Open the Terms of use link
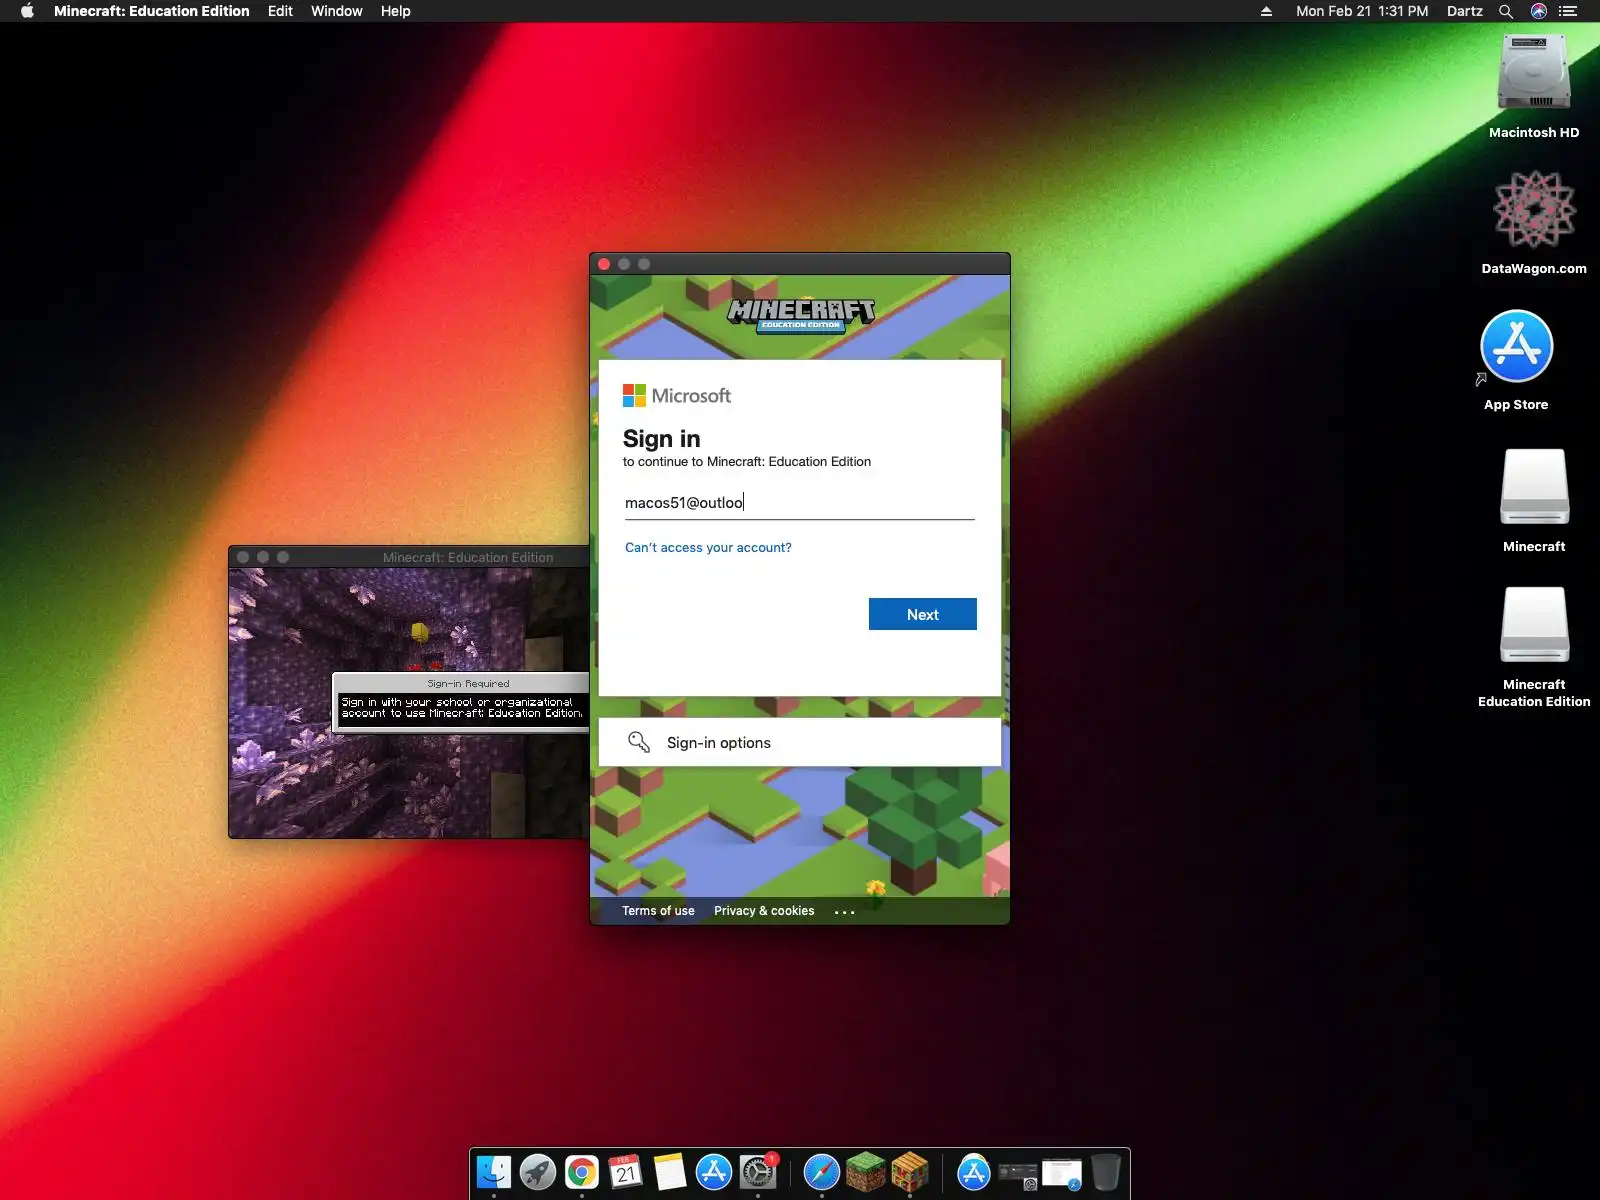The width and height of the screenshot is (1600, 1200). tap(658, 911)
